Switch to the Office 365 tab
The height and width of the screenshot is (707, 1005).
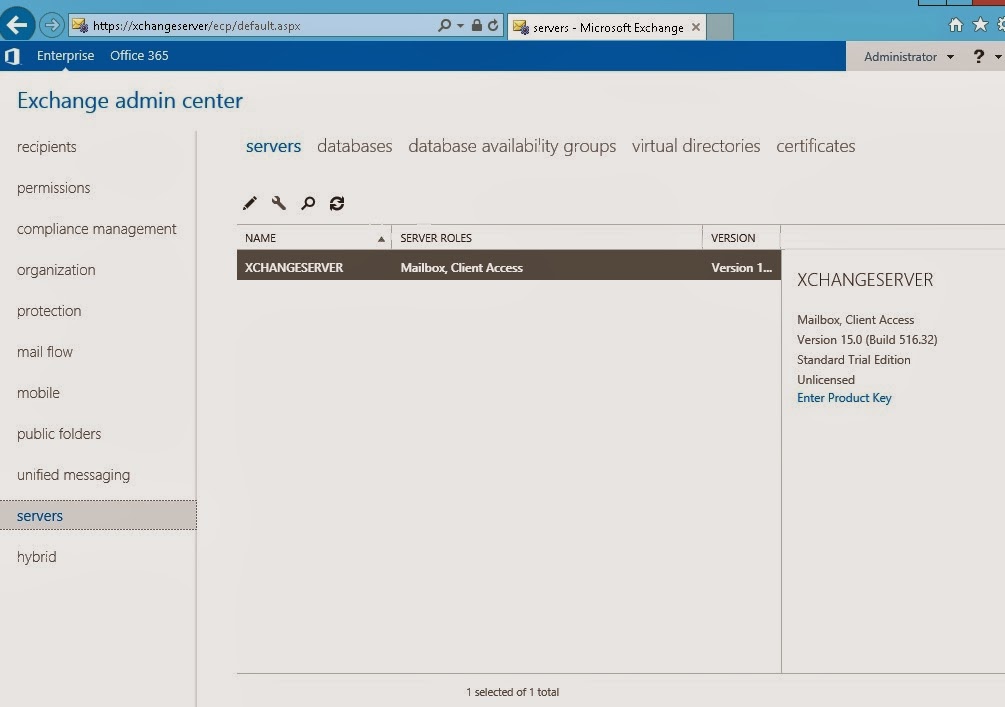[139, 56]
